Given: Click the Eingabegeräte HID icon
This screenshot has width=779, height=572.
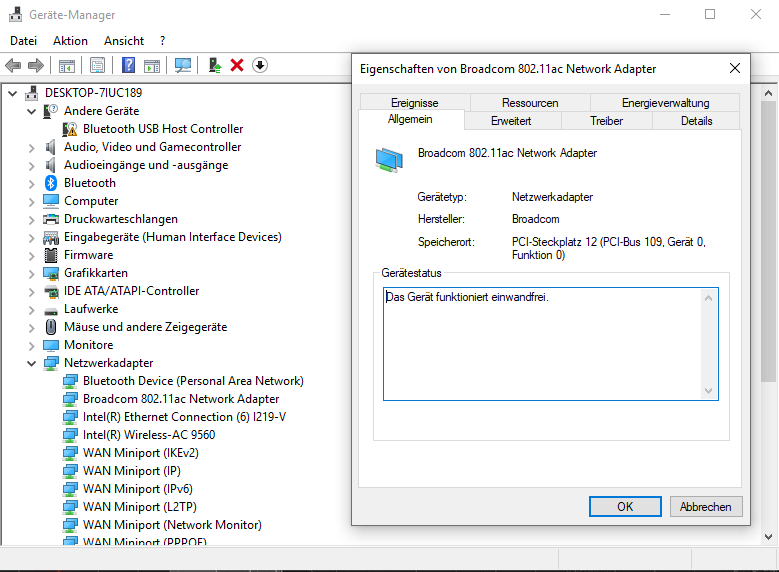Looking at the screenshot, I should 51,238.
